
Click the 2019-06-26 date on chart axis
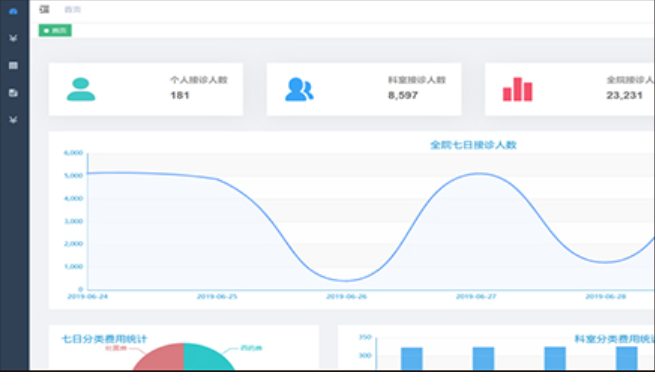click(x=346, y=296)
